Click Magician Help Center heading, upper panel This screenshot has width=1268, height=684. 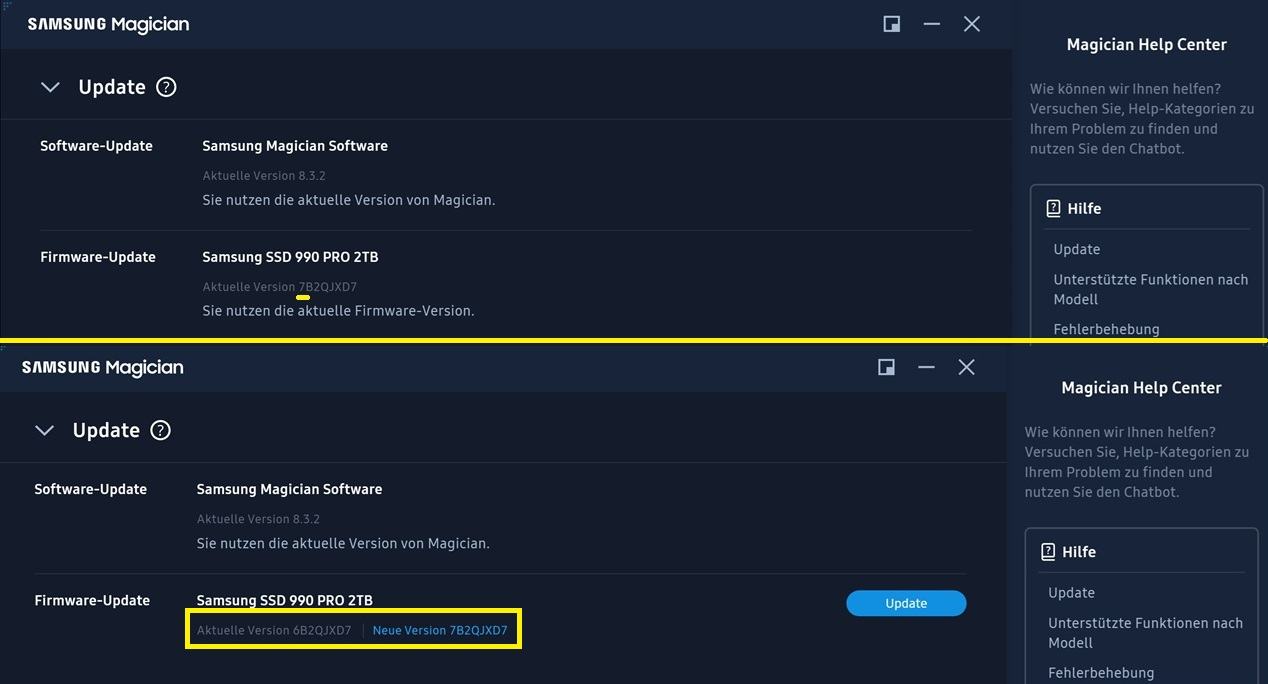(1147, 44)
